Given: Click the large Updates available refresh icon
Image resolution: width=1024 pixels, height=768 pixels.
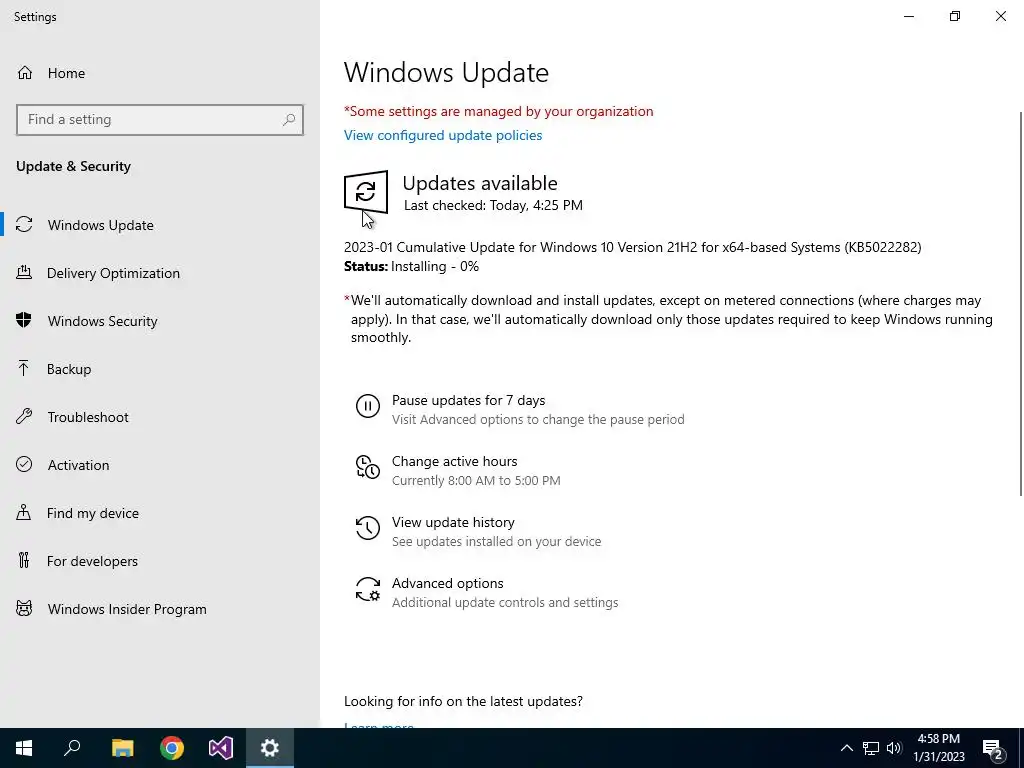Looking at the screenshot, I should (x=366, y=191).
